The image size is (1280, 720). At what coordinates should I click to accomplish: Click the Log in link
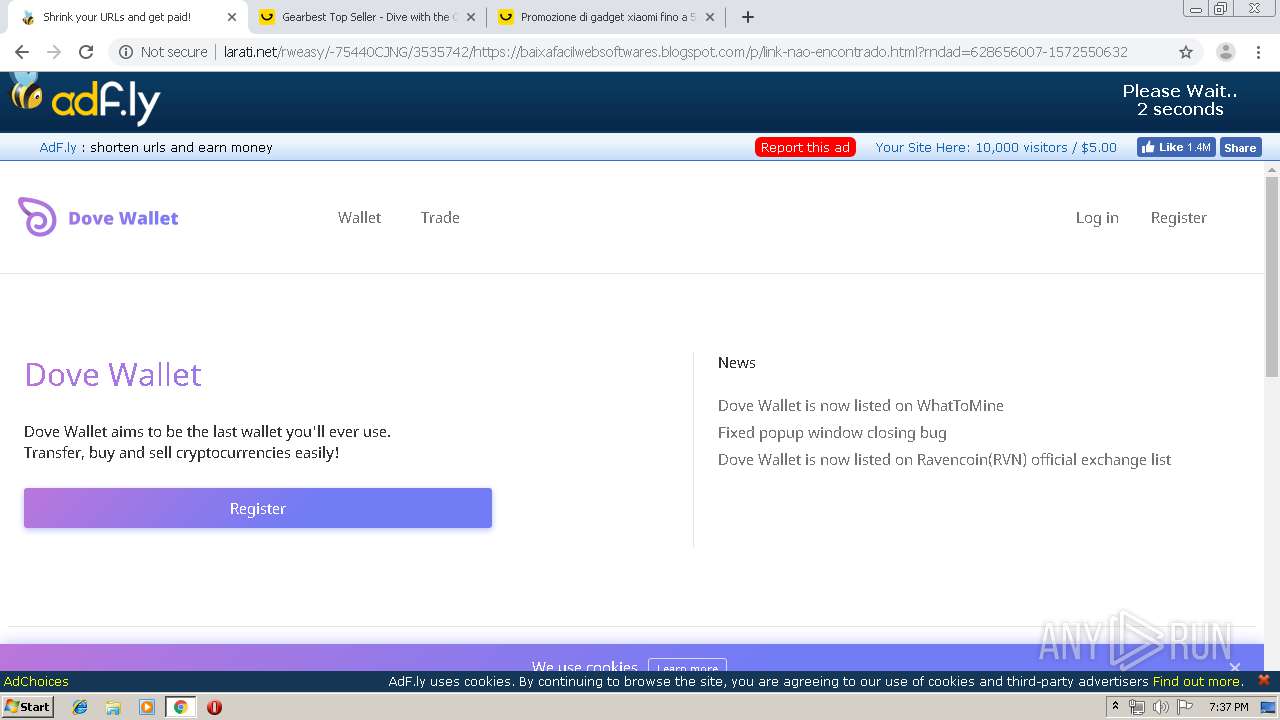pyautogui.click(x=1097, y=217)
